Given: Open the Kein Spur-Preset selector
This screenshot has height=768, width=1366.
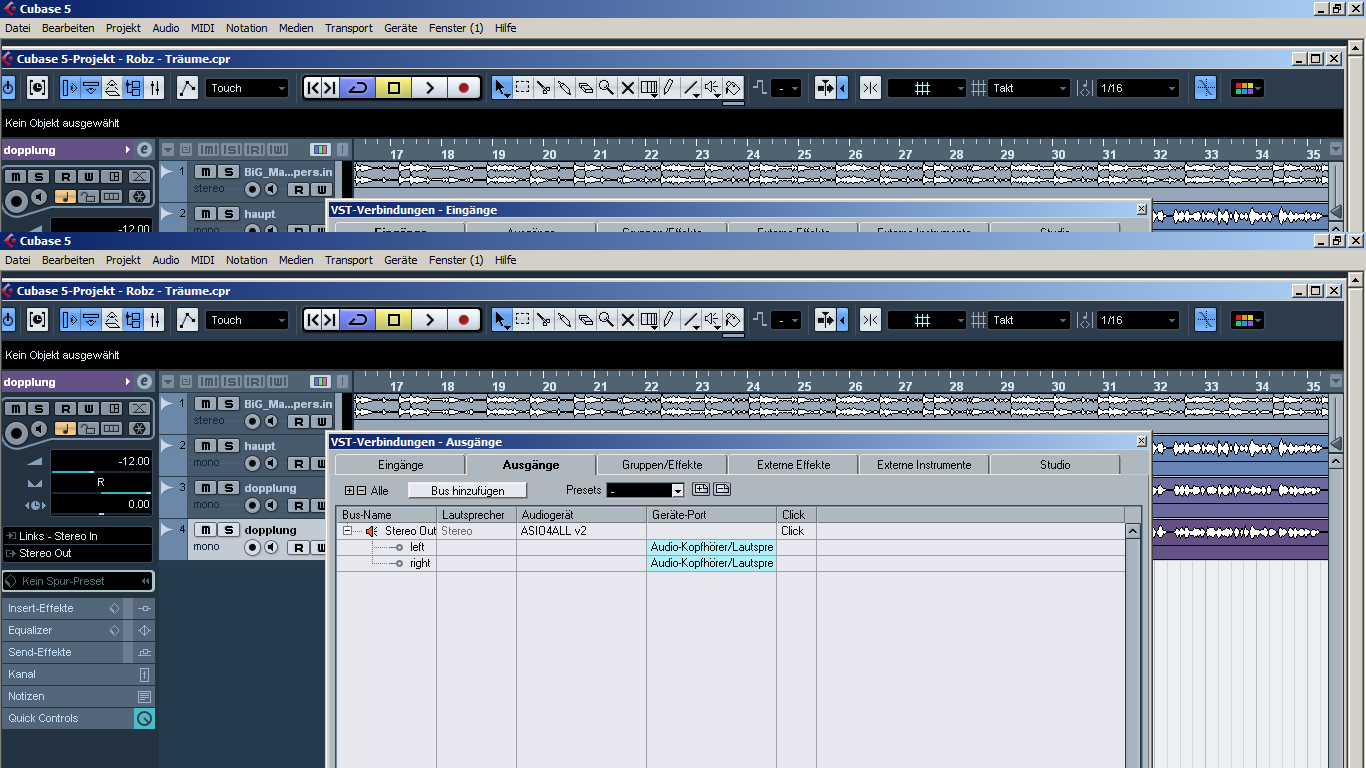Looking at the screenshot, I should point(78,581).
